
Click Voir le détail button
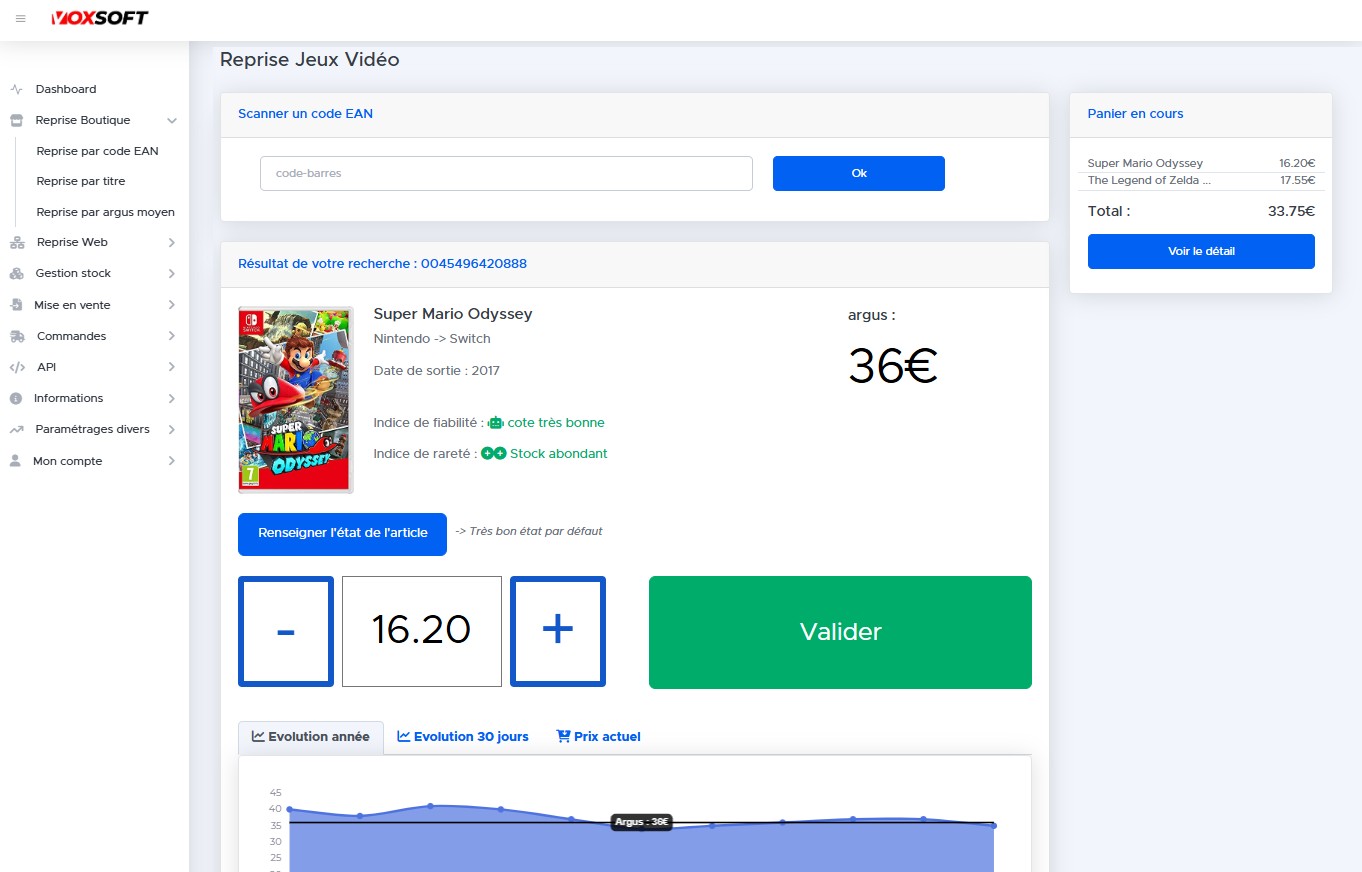coord(1201,251)
